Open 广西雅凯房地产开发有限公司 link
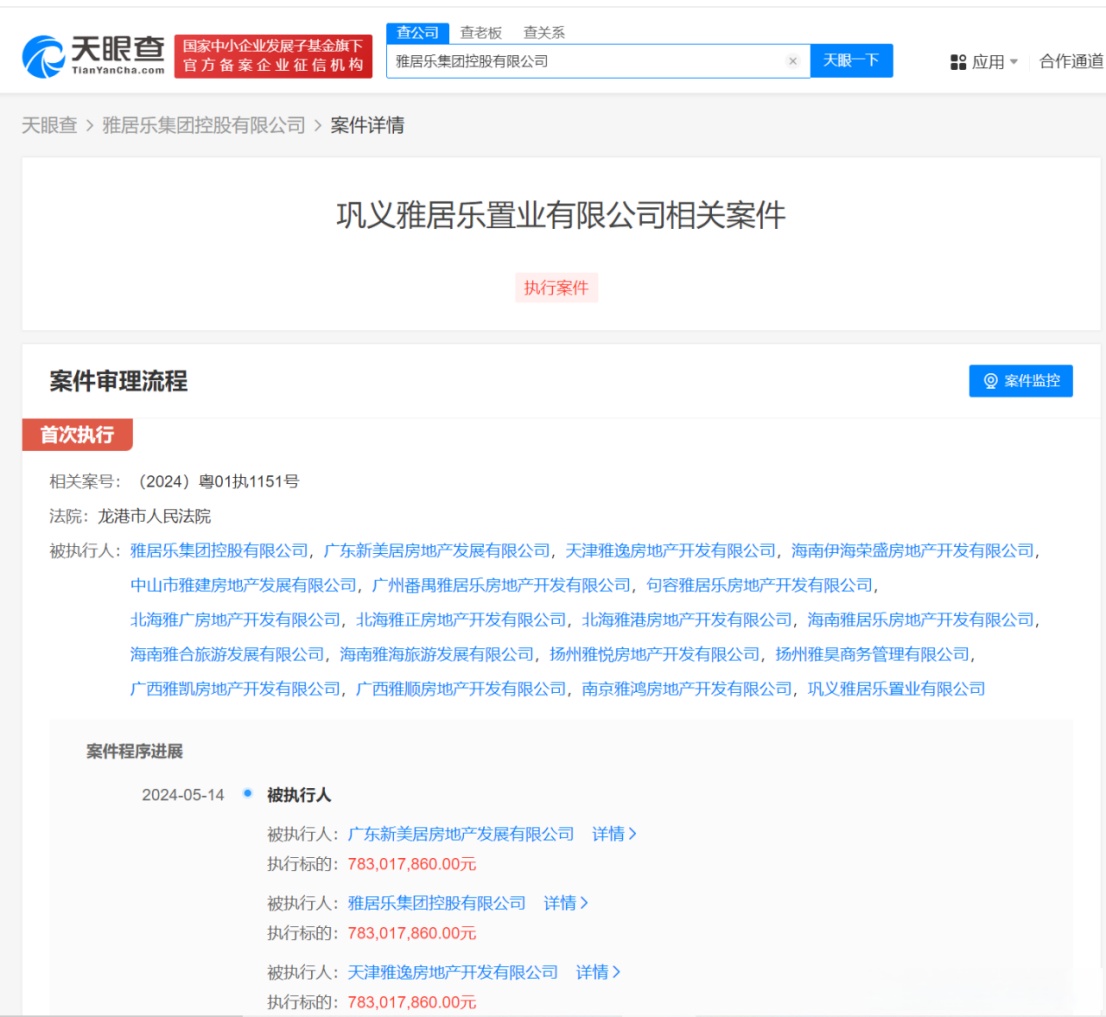 pos(235,689)
